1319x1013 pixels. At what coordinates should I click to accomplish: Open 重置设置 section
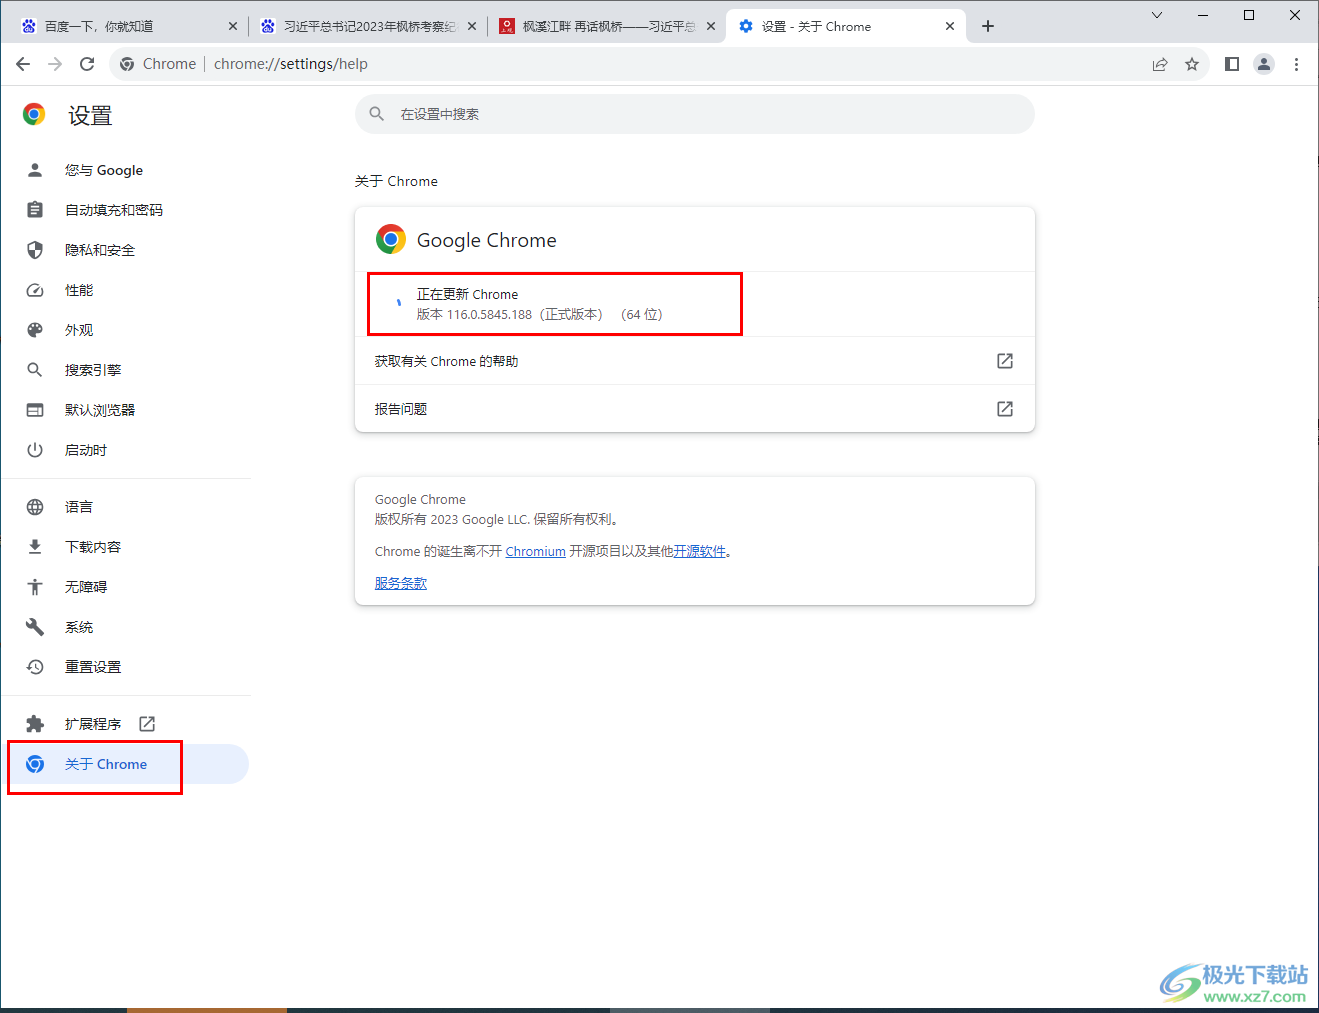[125, 667]
